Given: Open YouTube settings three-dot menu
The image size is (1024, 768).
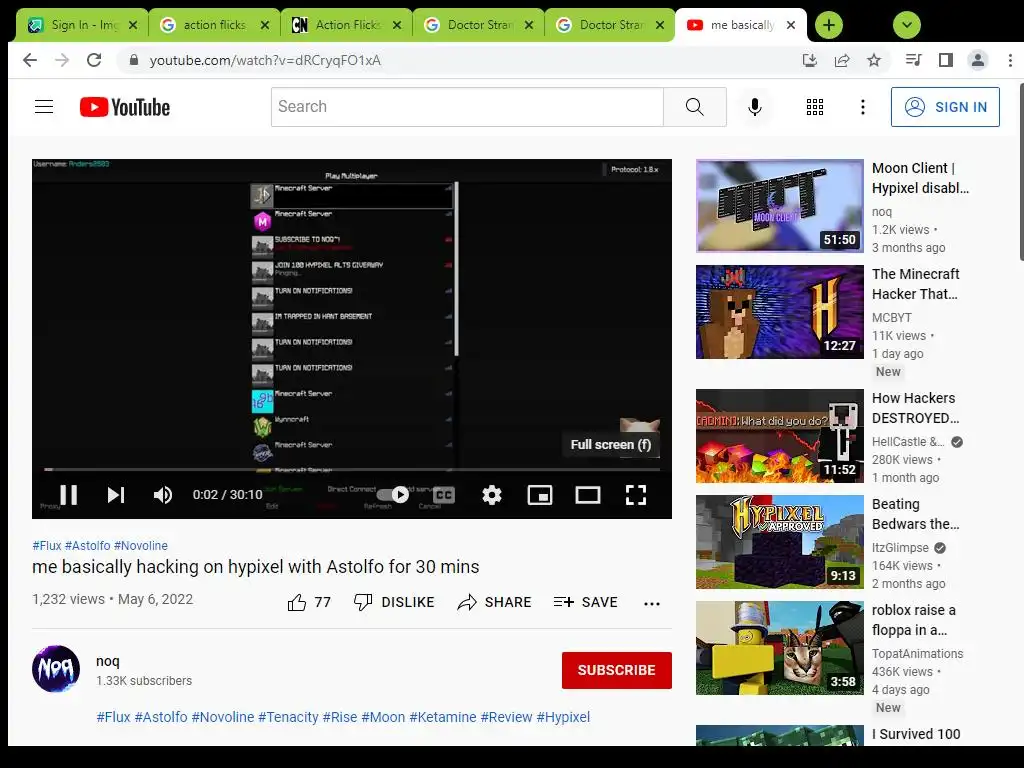Looking at the screenshot, I should (863, 106).
